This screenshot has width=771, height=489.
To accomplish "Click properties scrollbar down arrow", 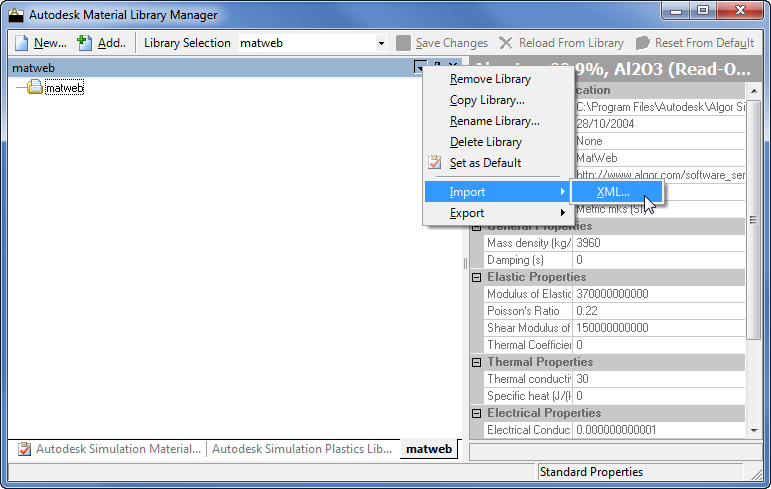I will coord(754,430).
